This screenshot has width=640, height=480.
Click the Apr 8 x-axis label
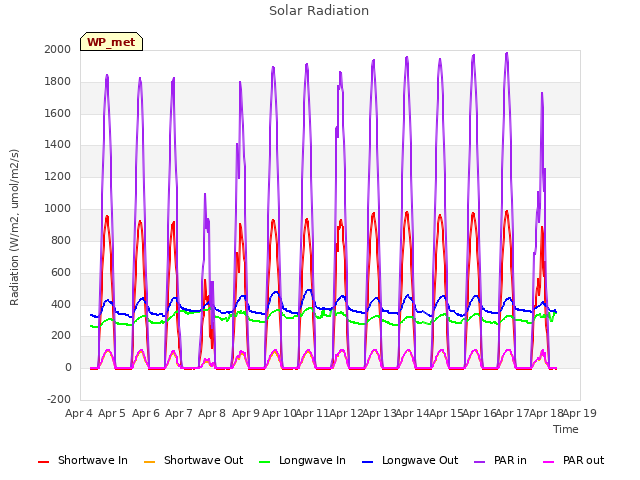(x=212, y=413)
